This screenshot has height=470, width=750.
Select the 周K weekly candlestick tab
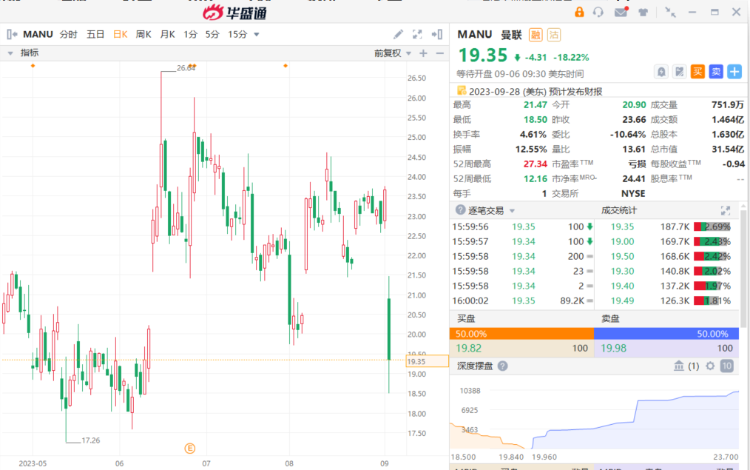pos(143,34)
